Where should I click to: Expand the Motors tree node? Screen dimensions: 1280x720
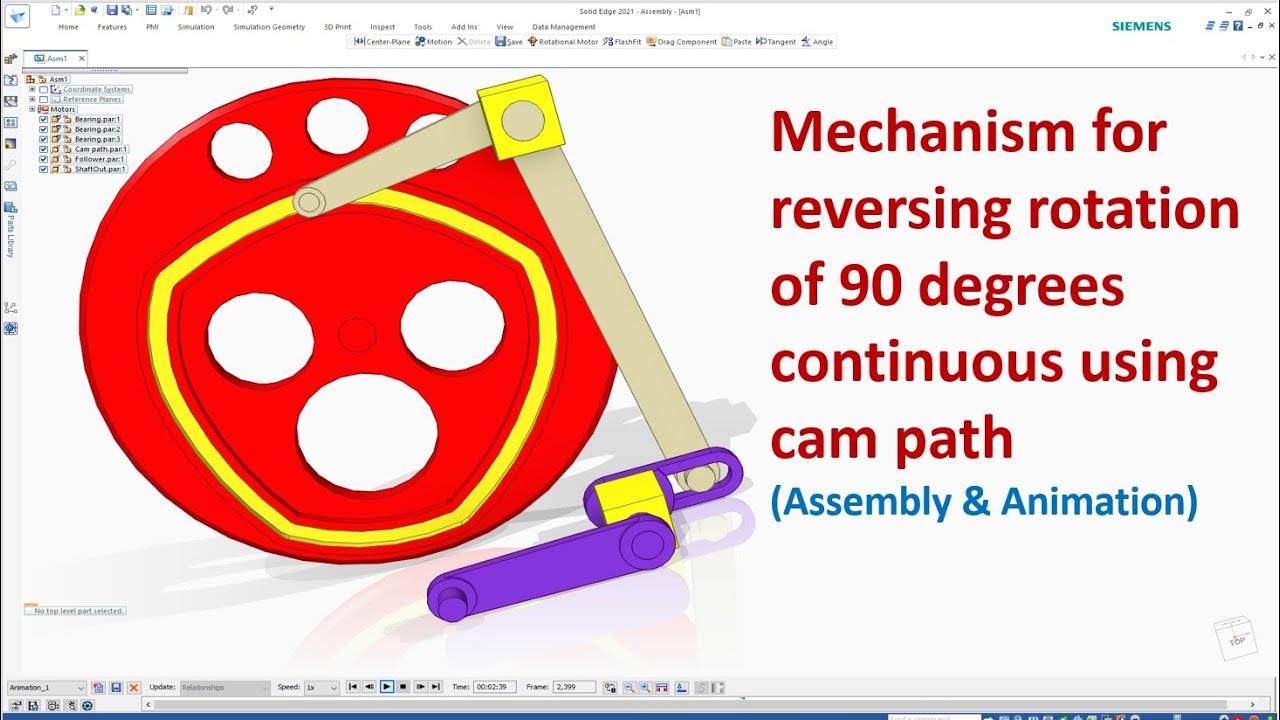(32, 109)
